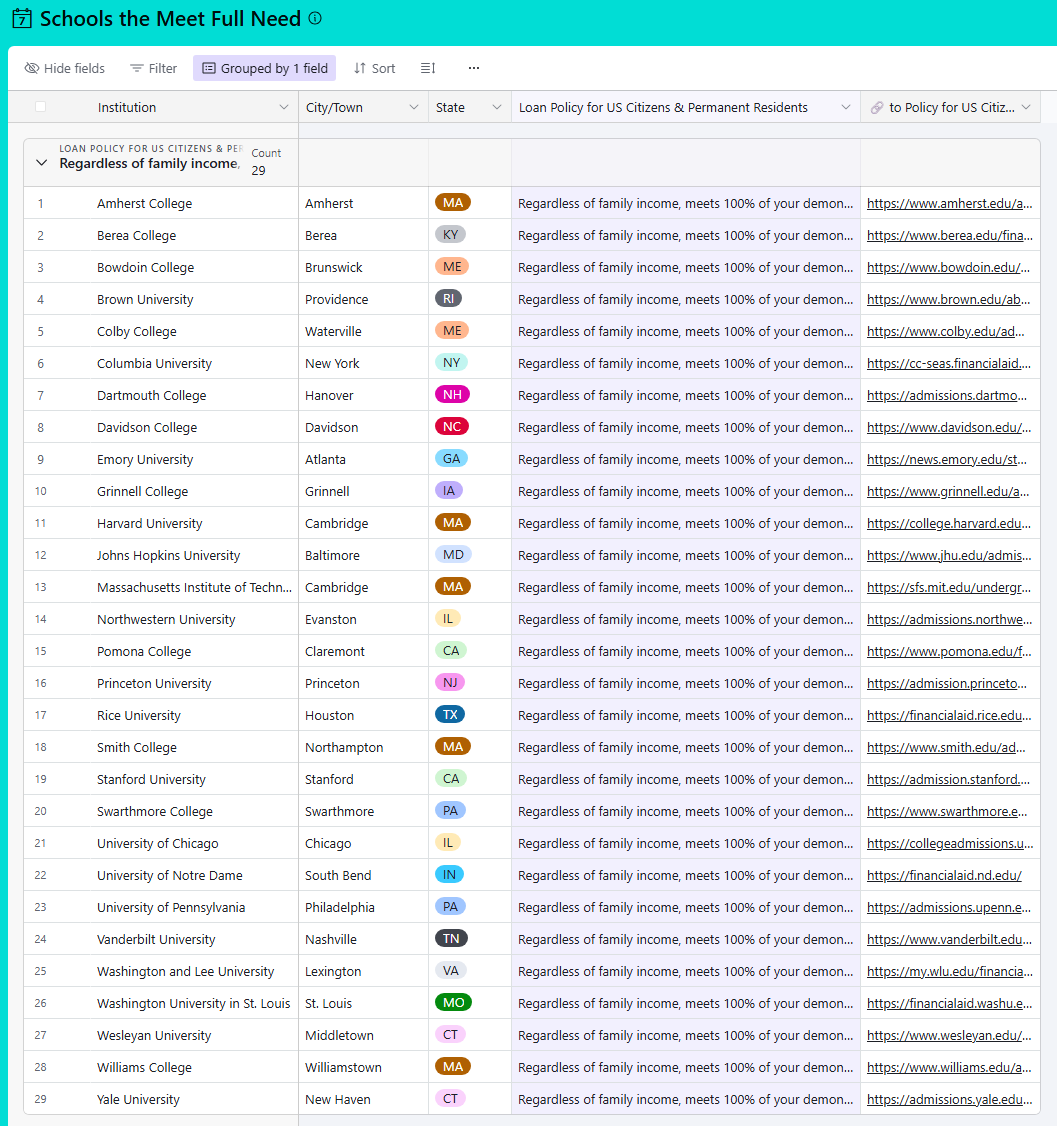Select the Grinnell College cell
Screen dimensions: 1057x1126
pos(194,491)
